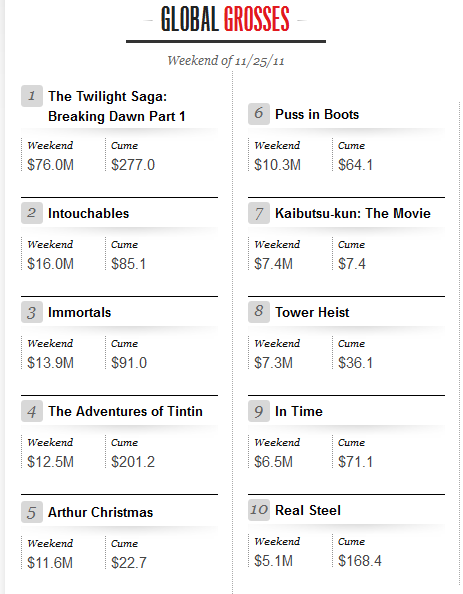The width and height of the screenshot is (463, 594).
Task: Open the Intouchables movie title
Action: [88, 213]
